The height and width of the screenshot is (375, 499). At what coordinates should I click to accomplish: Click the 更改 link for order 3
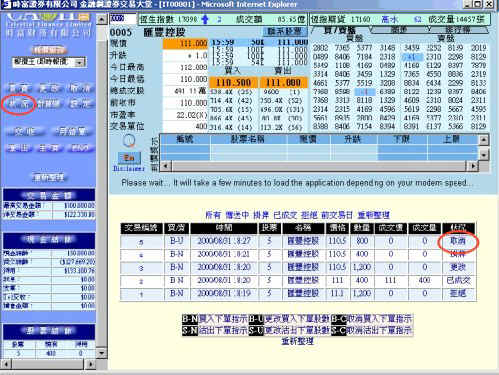click(458, 267)
